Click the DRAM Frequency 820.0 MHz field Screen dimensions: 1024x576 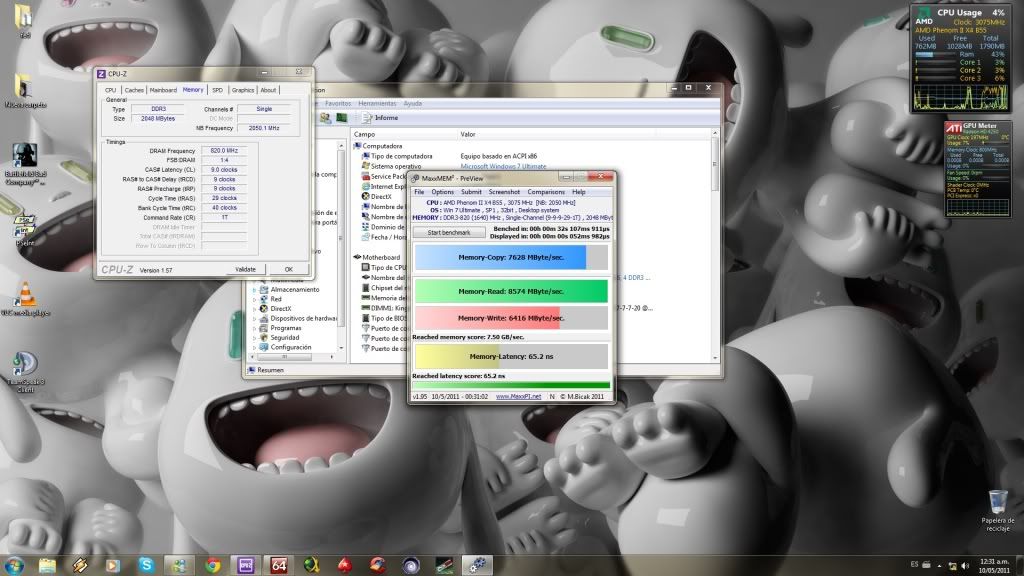click(224, 150)
